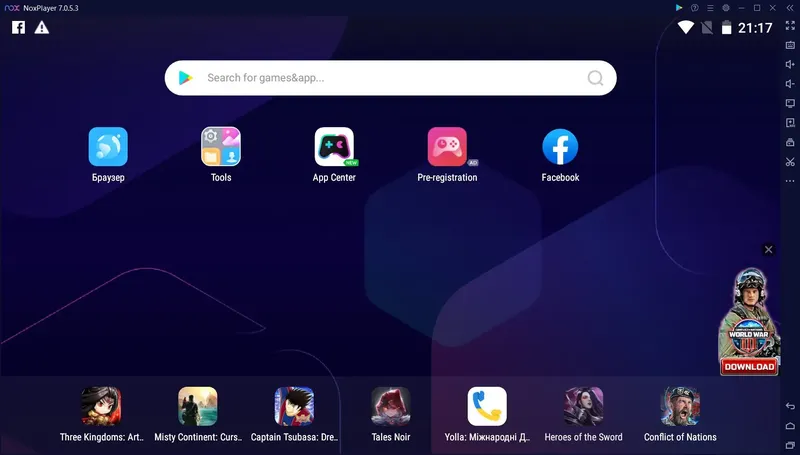Launch Heroes of the Sword icon
This screenshot has height=455, width=800.
(x=584, y=406)
